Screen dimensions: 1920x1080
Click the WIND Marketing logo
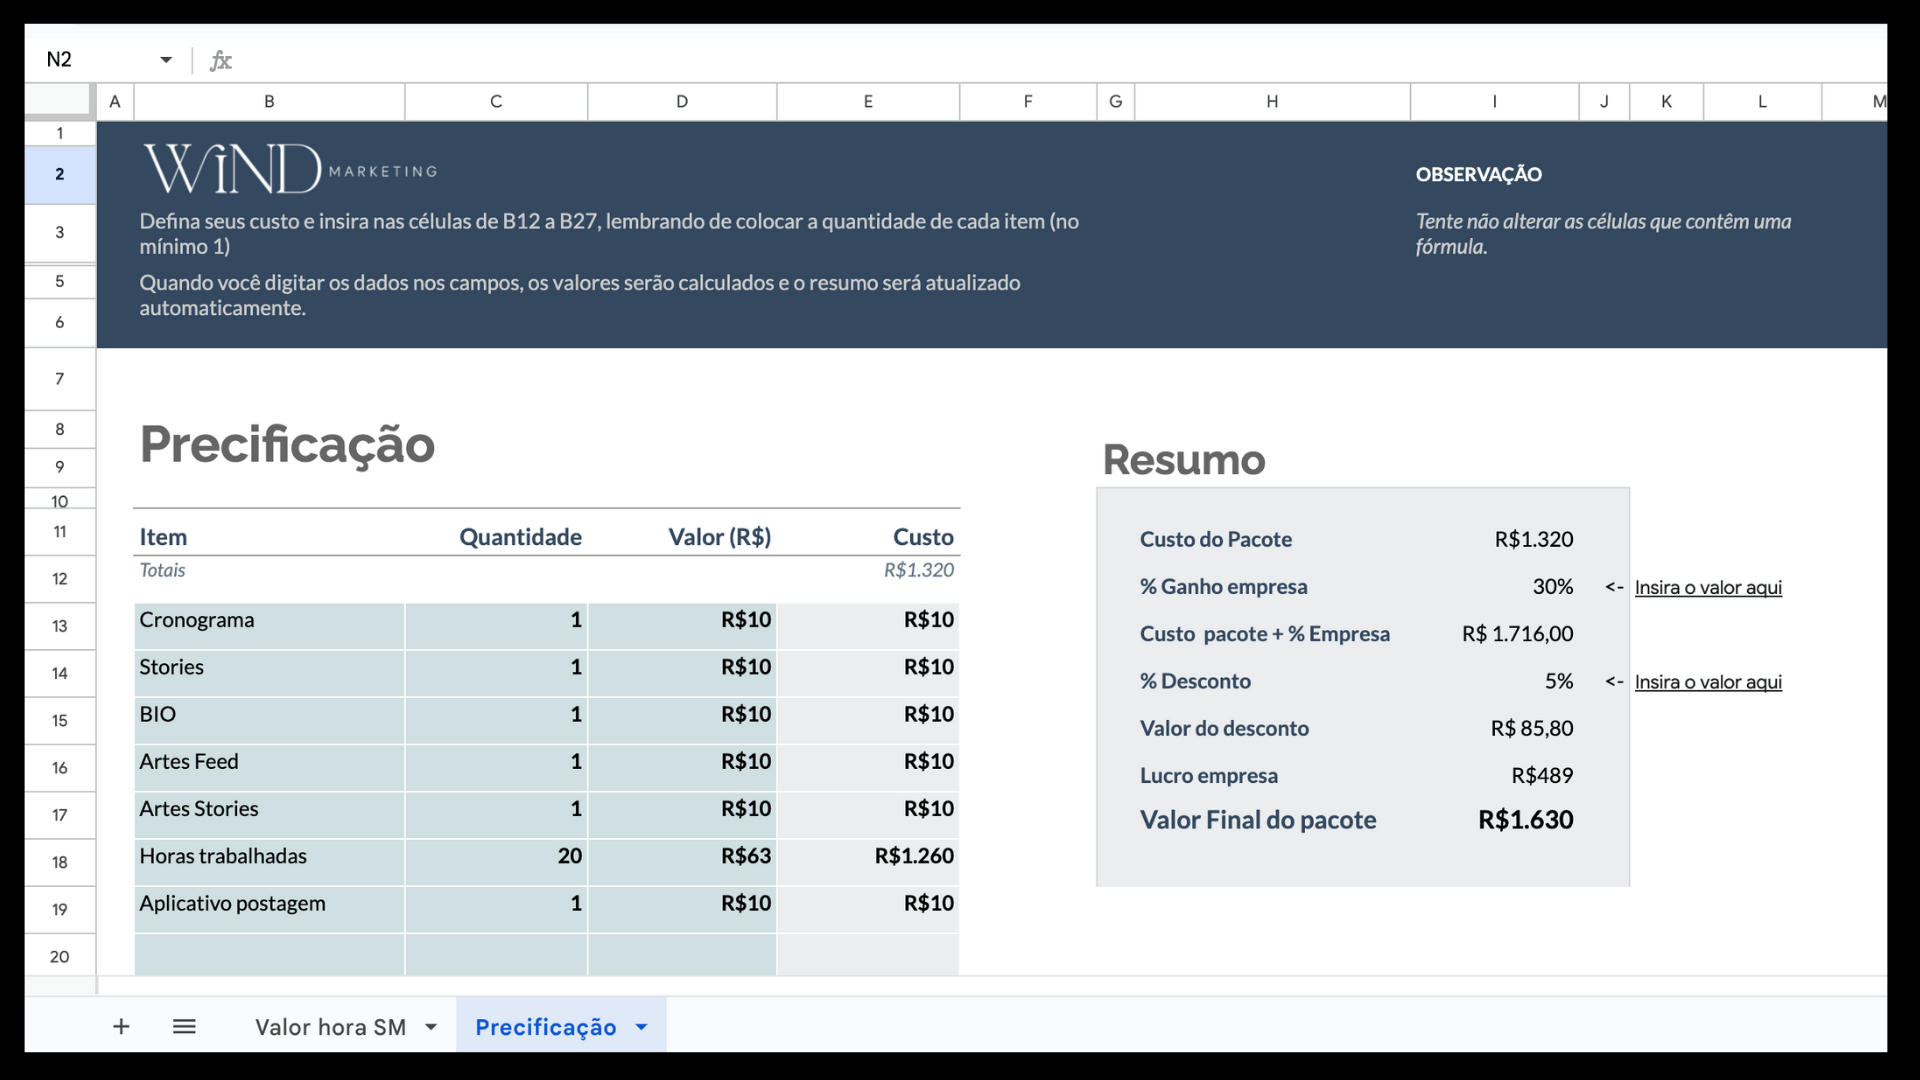[289, 168]
